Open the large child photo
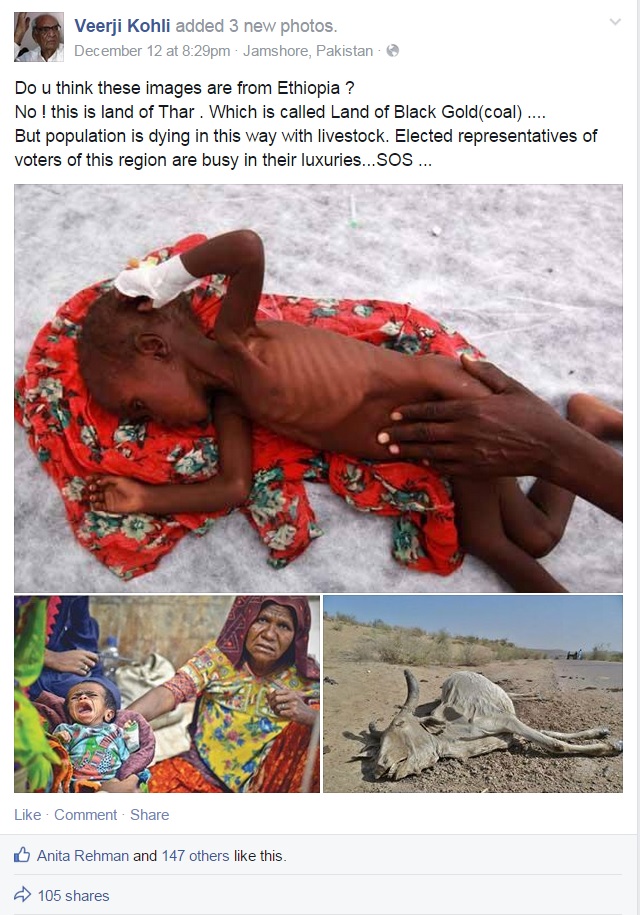Screen dimensions: 640x915 (319, 388)
